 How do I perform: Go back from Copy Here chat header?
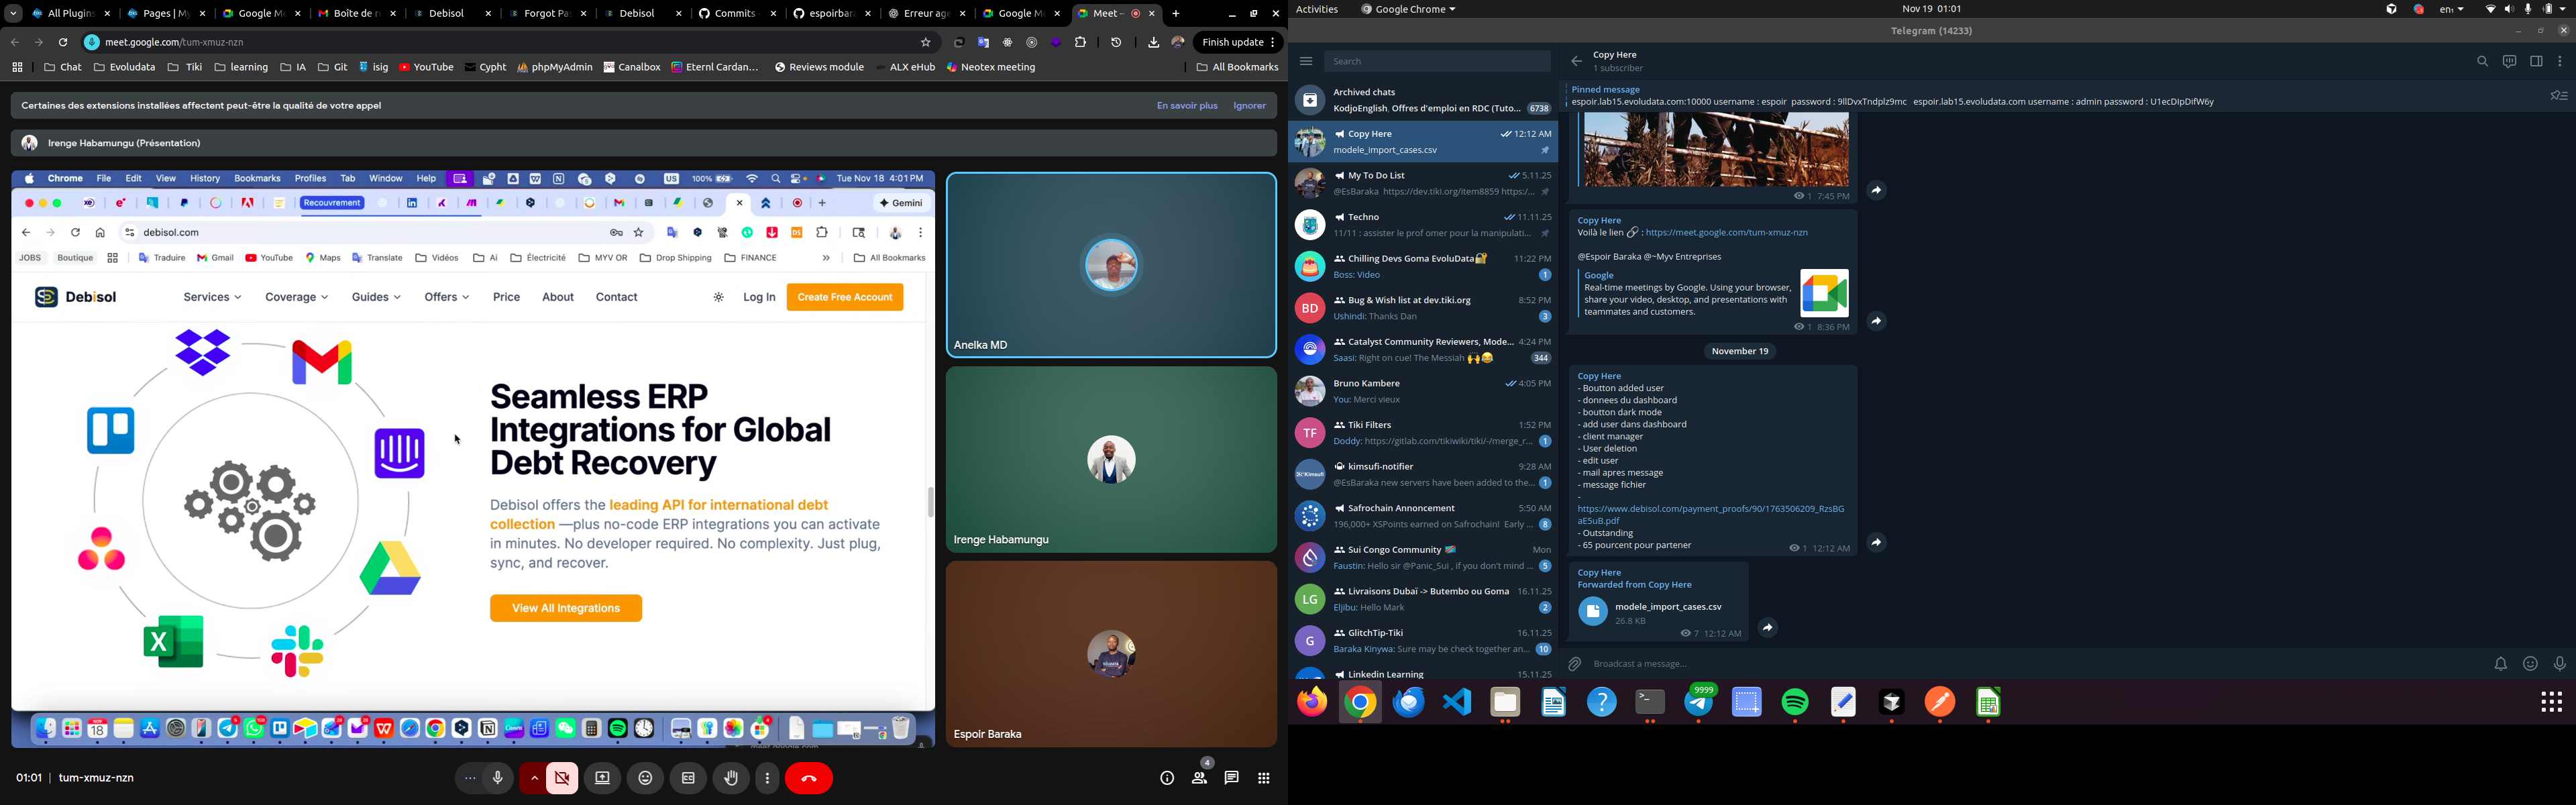pos(1576,61)
